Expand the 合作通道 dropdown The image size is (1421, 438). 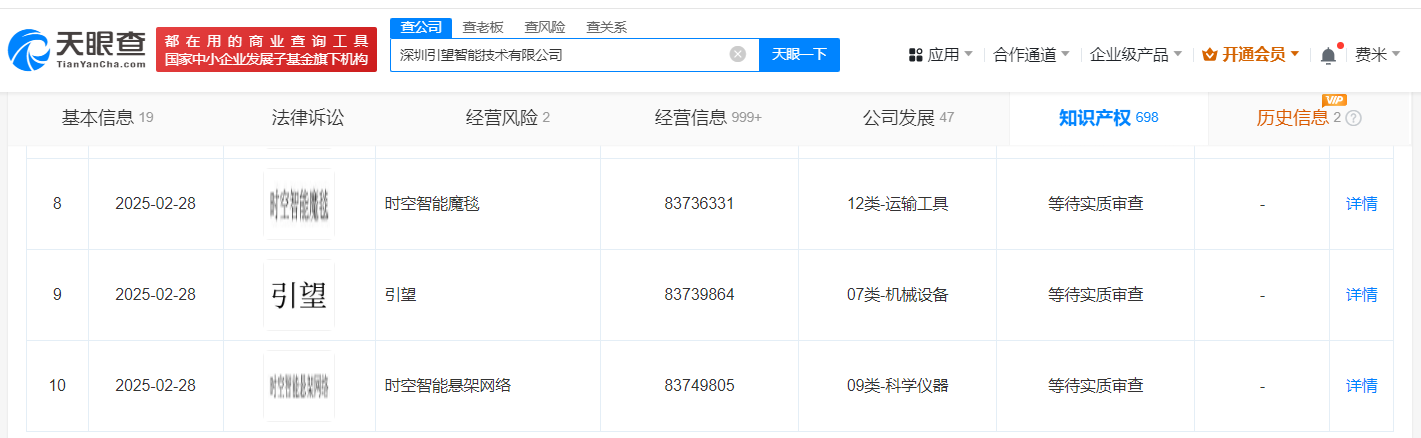click(1031, 55)
